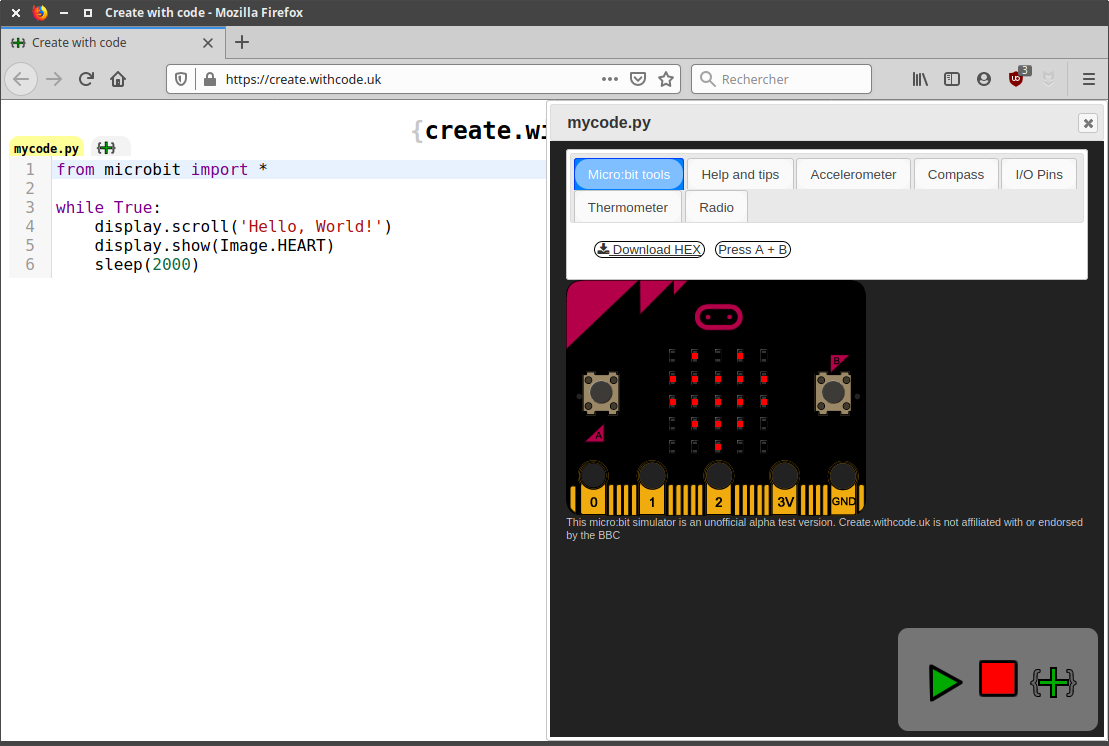The height and width of the screenshot is (746, 1109).
Task: Click pin 1 on the micro:bit edge connector
Action: (651, 488)
